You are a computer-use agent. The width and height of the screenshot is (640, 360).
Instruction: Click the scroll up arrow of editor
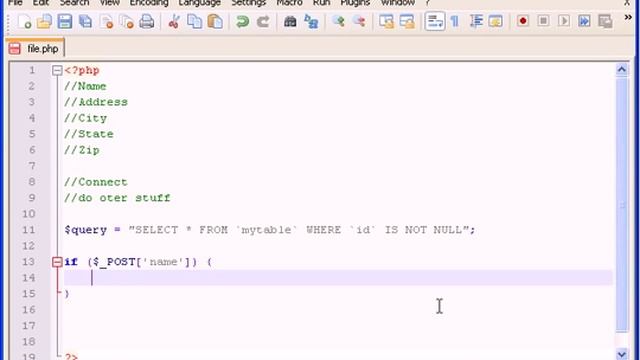[622, 70]
